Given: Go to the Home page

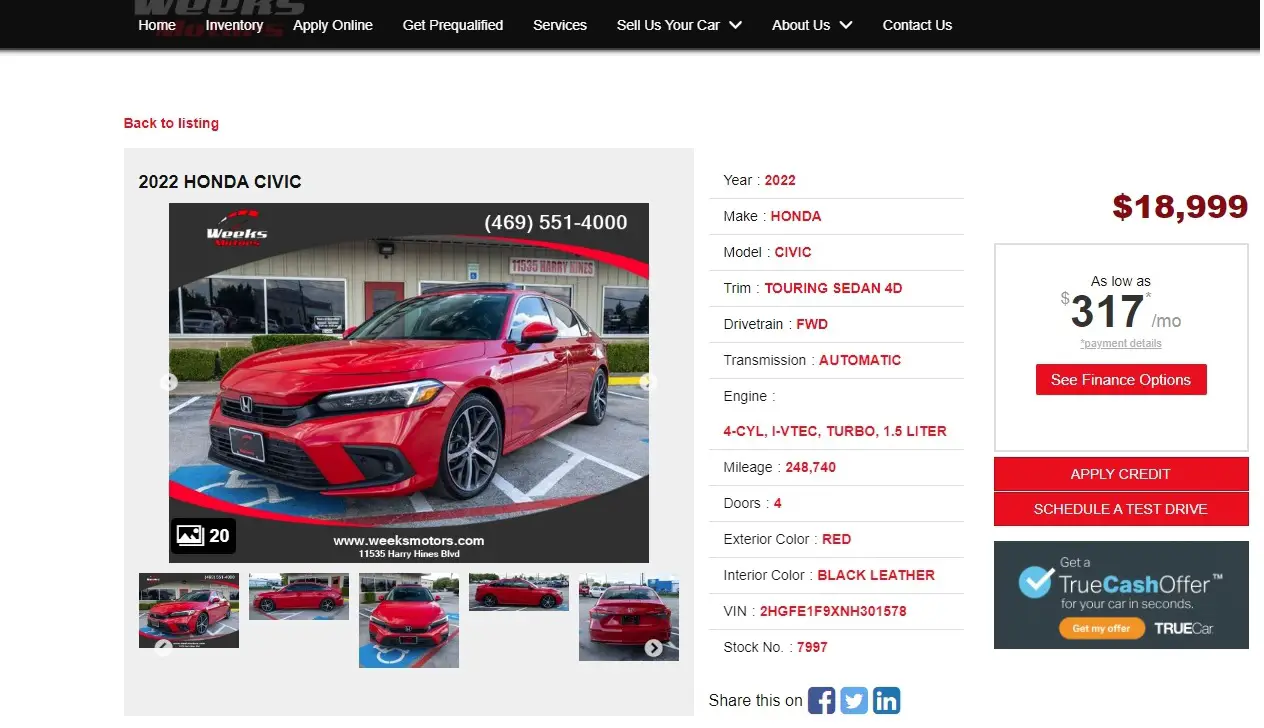Looking at the screenshot, I should pyautogui.click(x=157, y=25).
